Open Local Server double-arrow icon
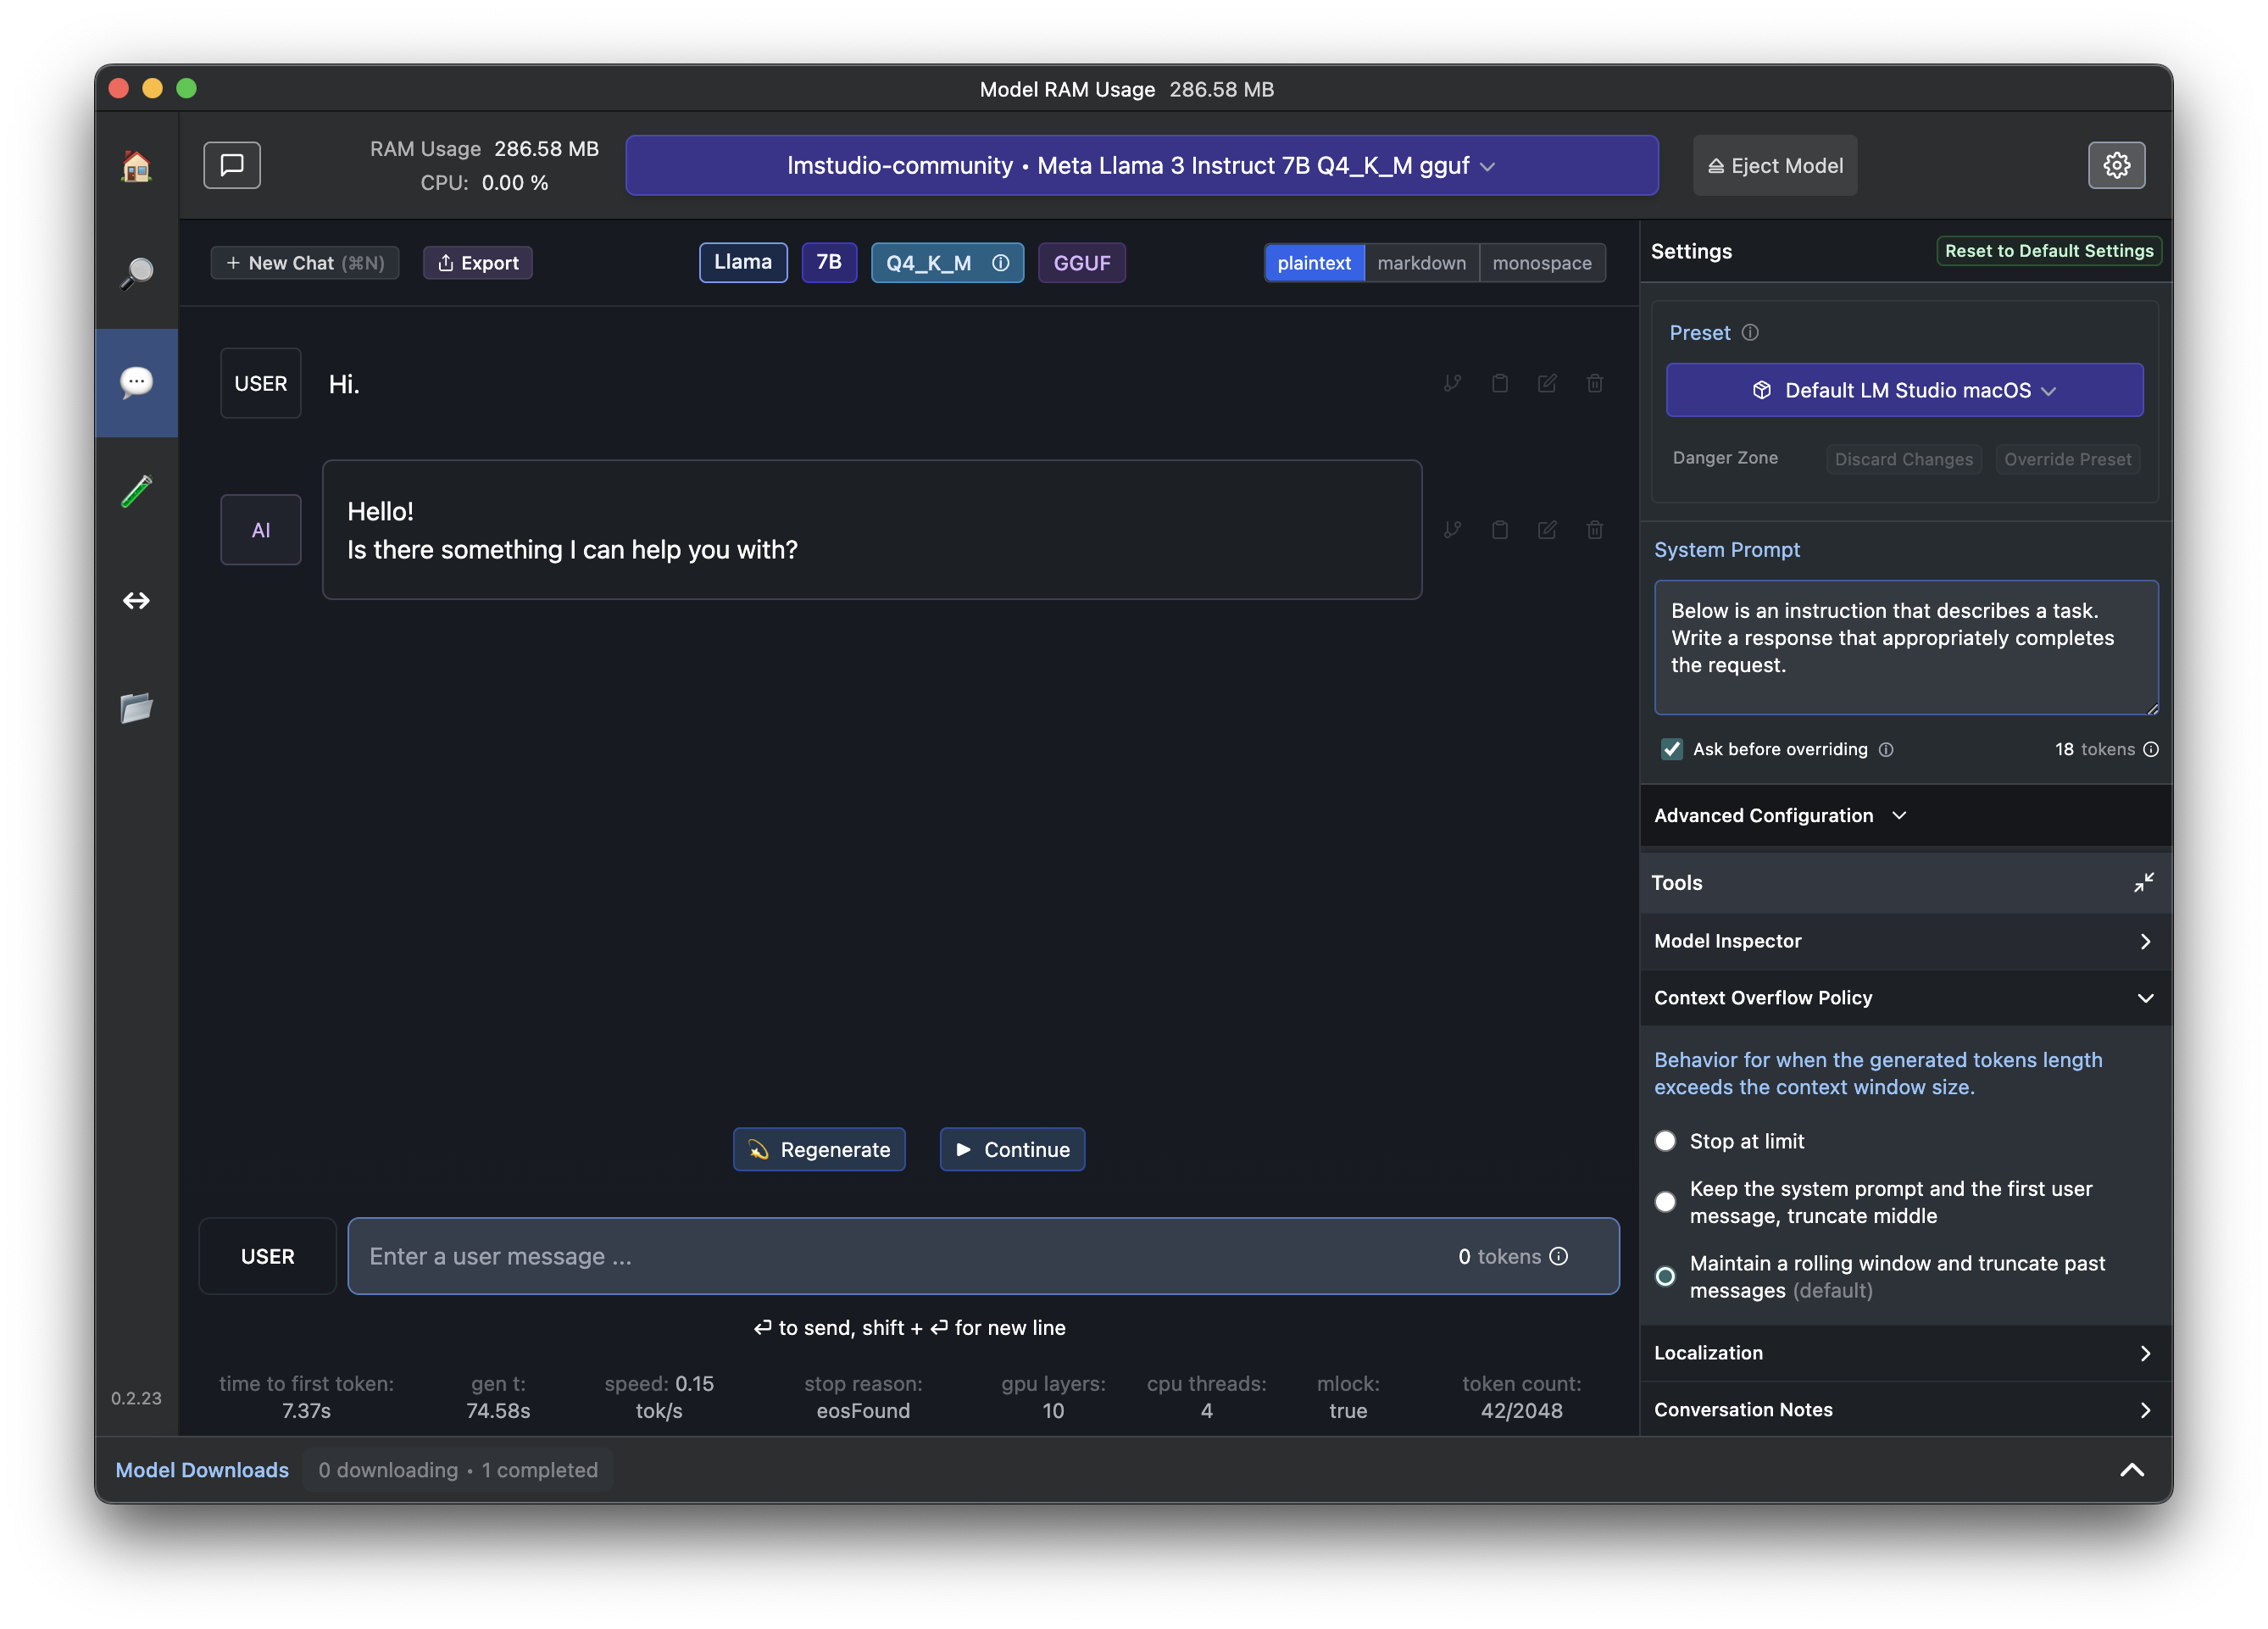Screen dimensions: 2268x1629 pyautogui.click(x=136, y=600)
